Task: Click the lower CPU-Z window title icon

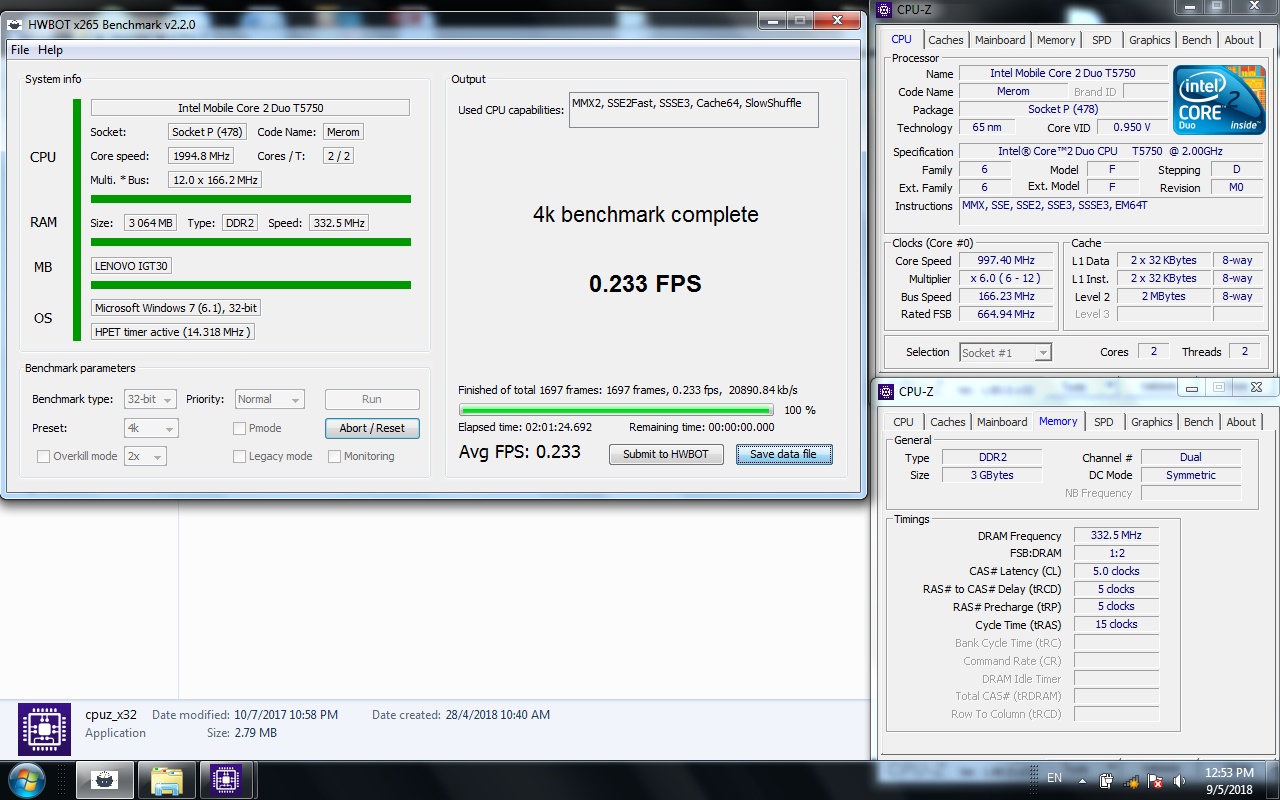Action: pyautogui.click(x=887, y=391)
